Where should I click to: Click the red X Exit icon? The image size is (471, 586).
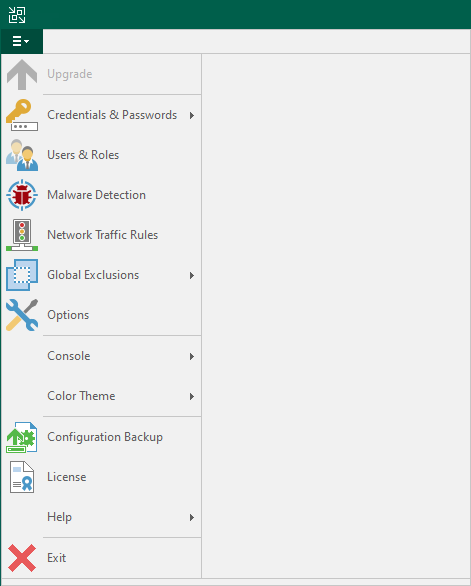click(x=22, y=558)
